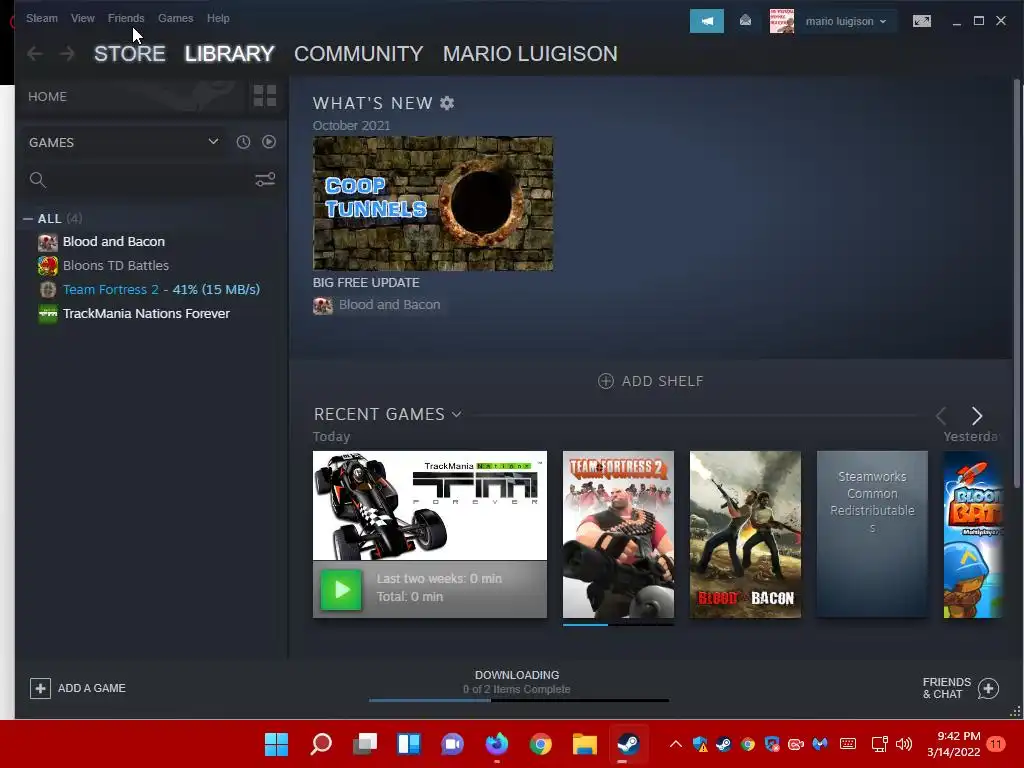Open Team Fortress 2 cover art
The height and width of the screenshot is (768, 1024).
point(618,534)
